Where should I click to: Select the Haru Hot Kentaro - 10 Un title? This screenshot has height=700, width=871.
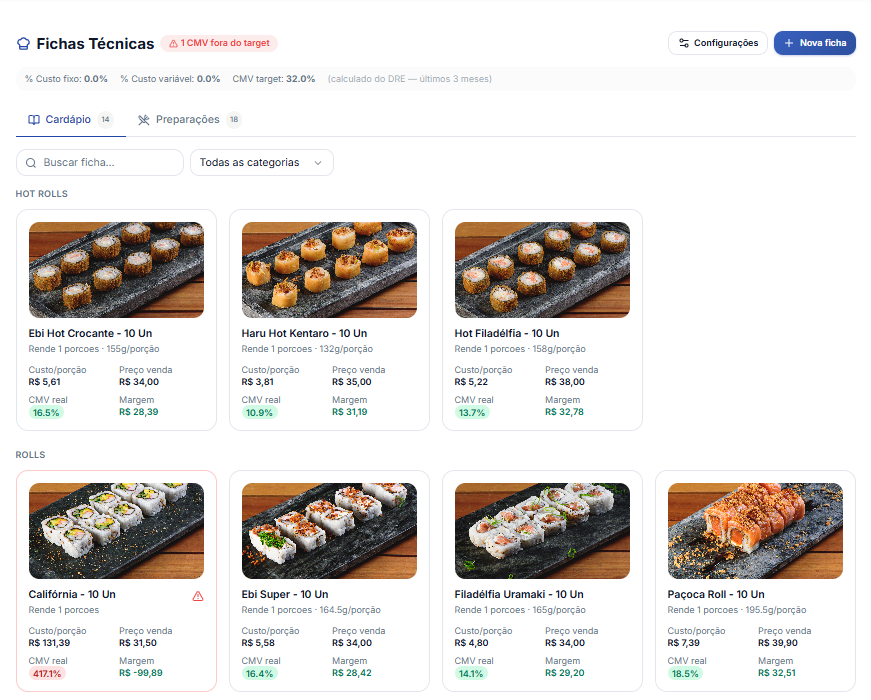click(x=304, y=333)
